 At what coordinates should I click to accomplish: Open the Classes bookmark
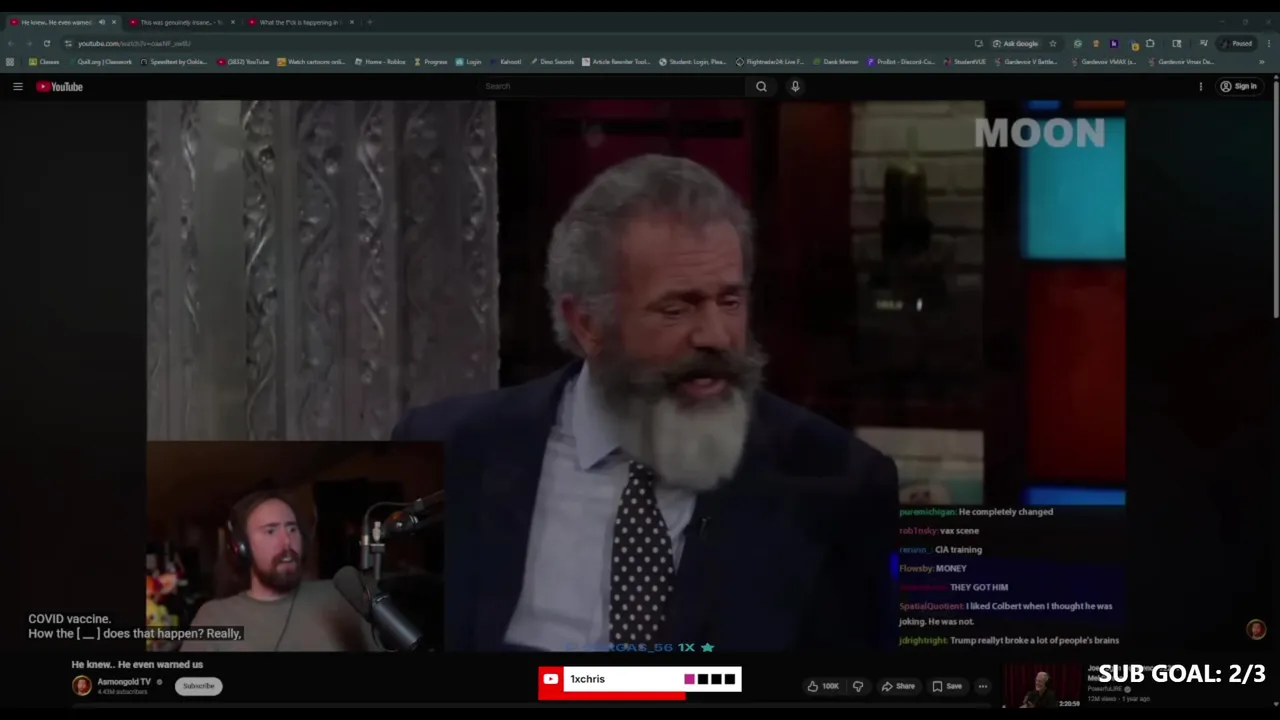click(44, 62)
